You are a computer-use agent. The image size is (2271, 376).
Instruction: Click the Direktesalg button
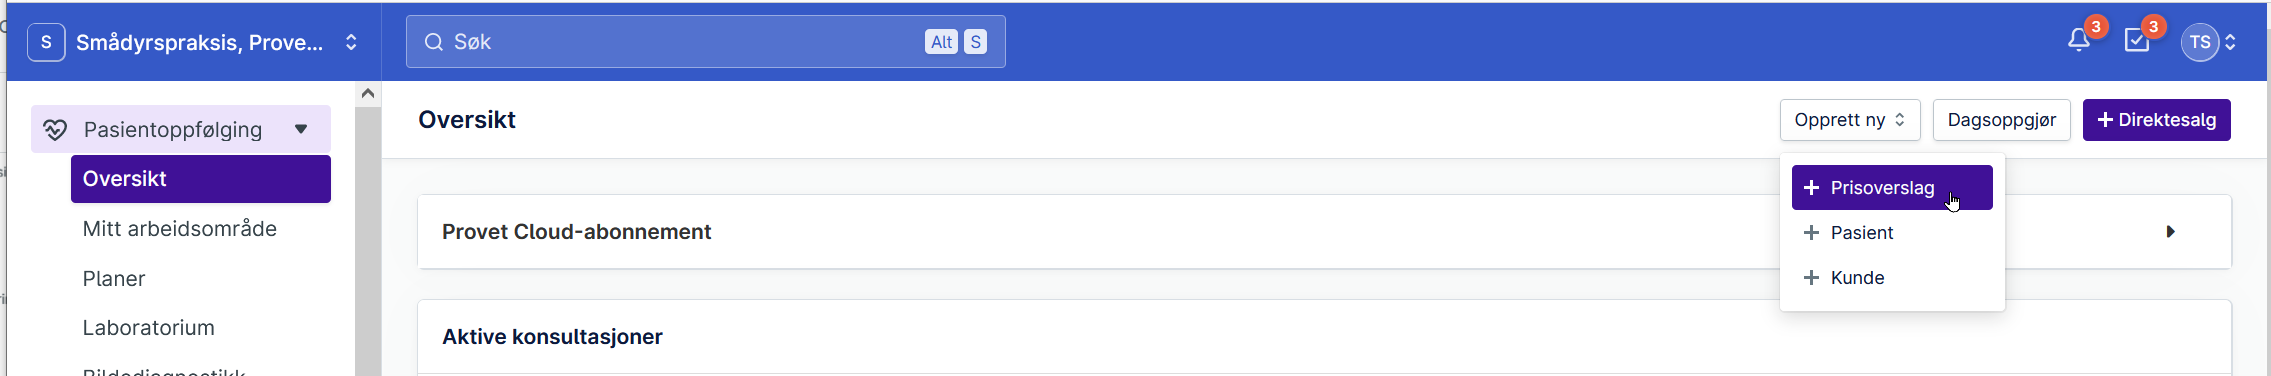[2157, 120]
